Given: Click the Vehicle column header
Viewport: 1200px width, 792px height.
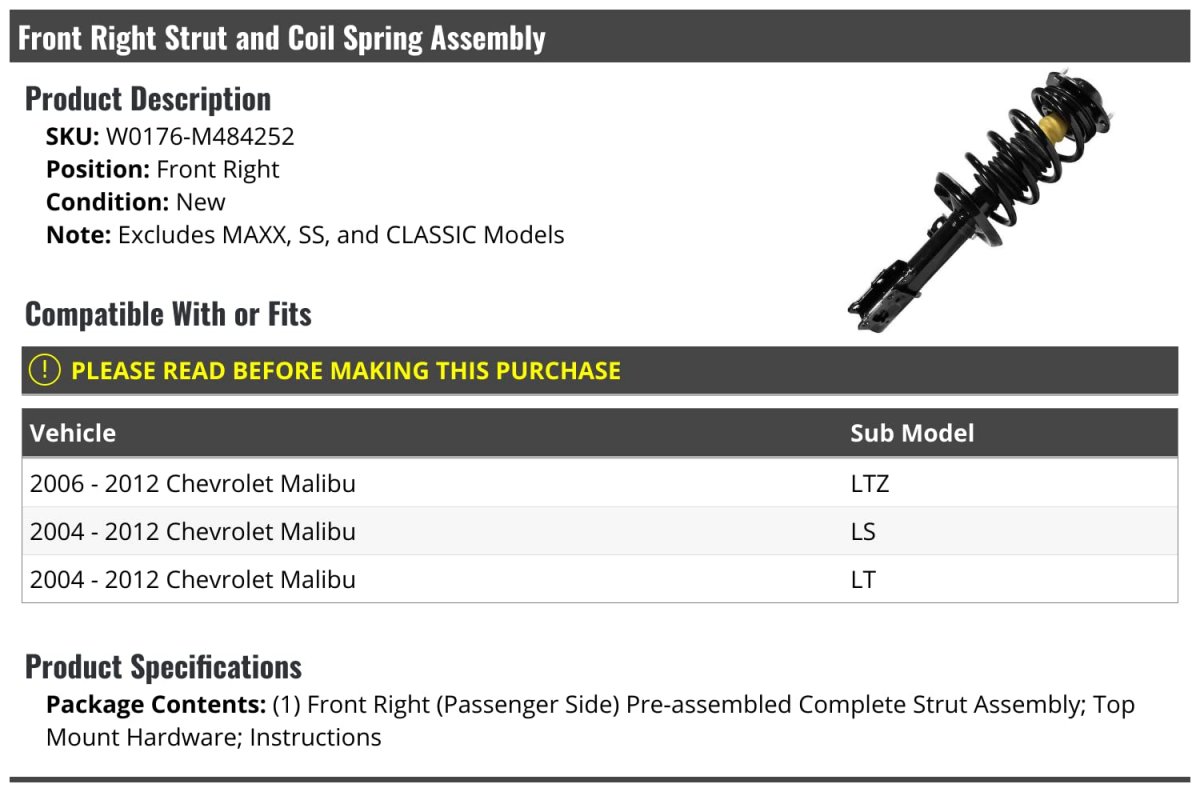Looking at the screenshot, I should (x=73, y=433).
